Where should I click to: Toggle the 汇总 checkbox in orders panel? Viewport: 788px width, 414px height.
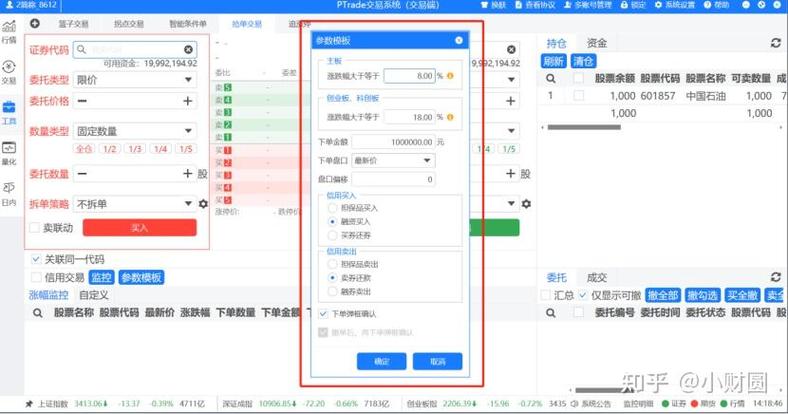(x=545, y=295)
